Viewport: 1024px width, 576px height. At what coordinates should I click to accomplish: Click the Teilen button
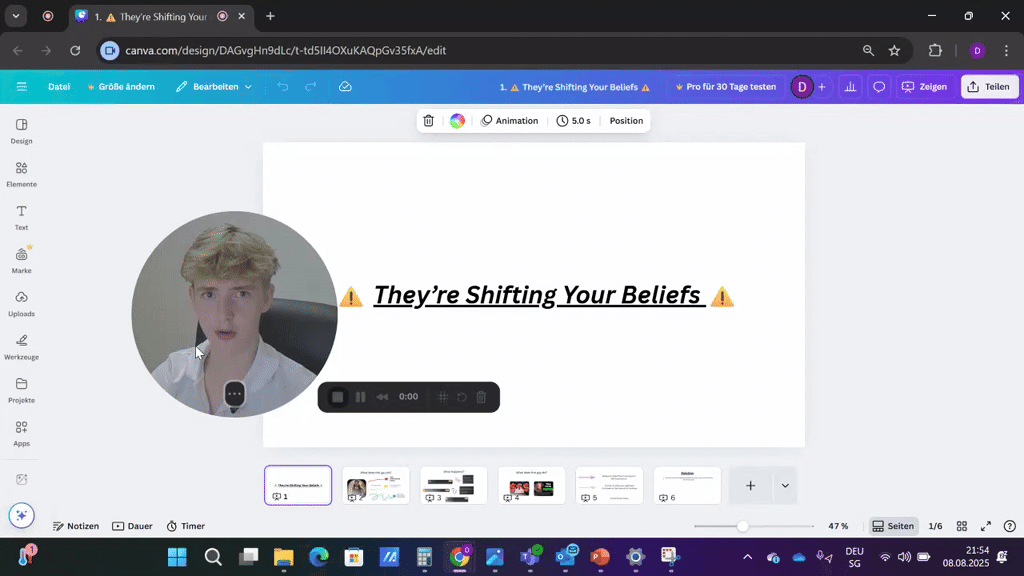pos(989,87)
